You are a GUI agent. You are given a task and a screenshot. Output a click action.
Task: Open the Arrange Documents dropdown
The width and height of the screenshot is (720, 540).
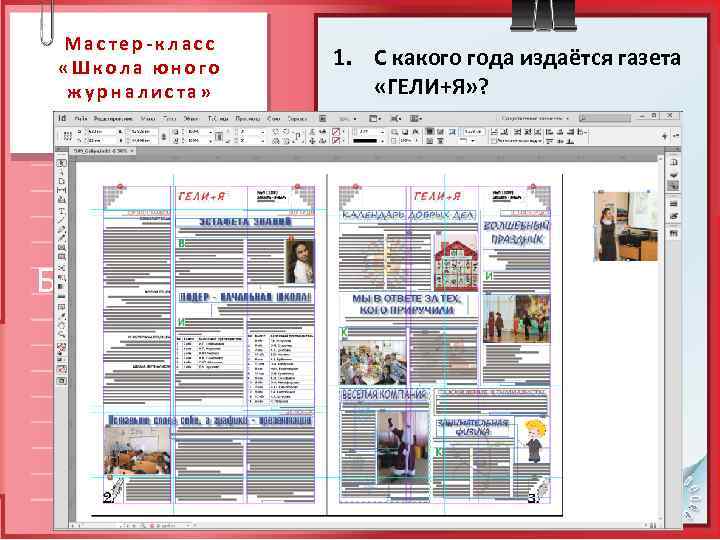416,118
